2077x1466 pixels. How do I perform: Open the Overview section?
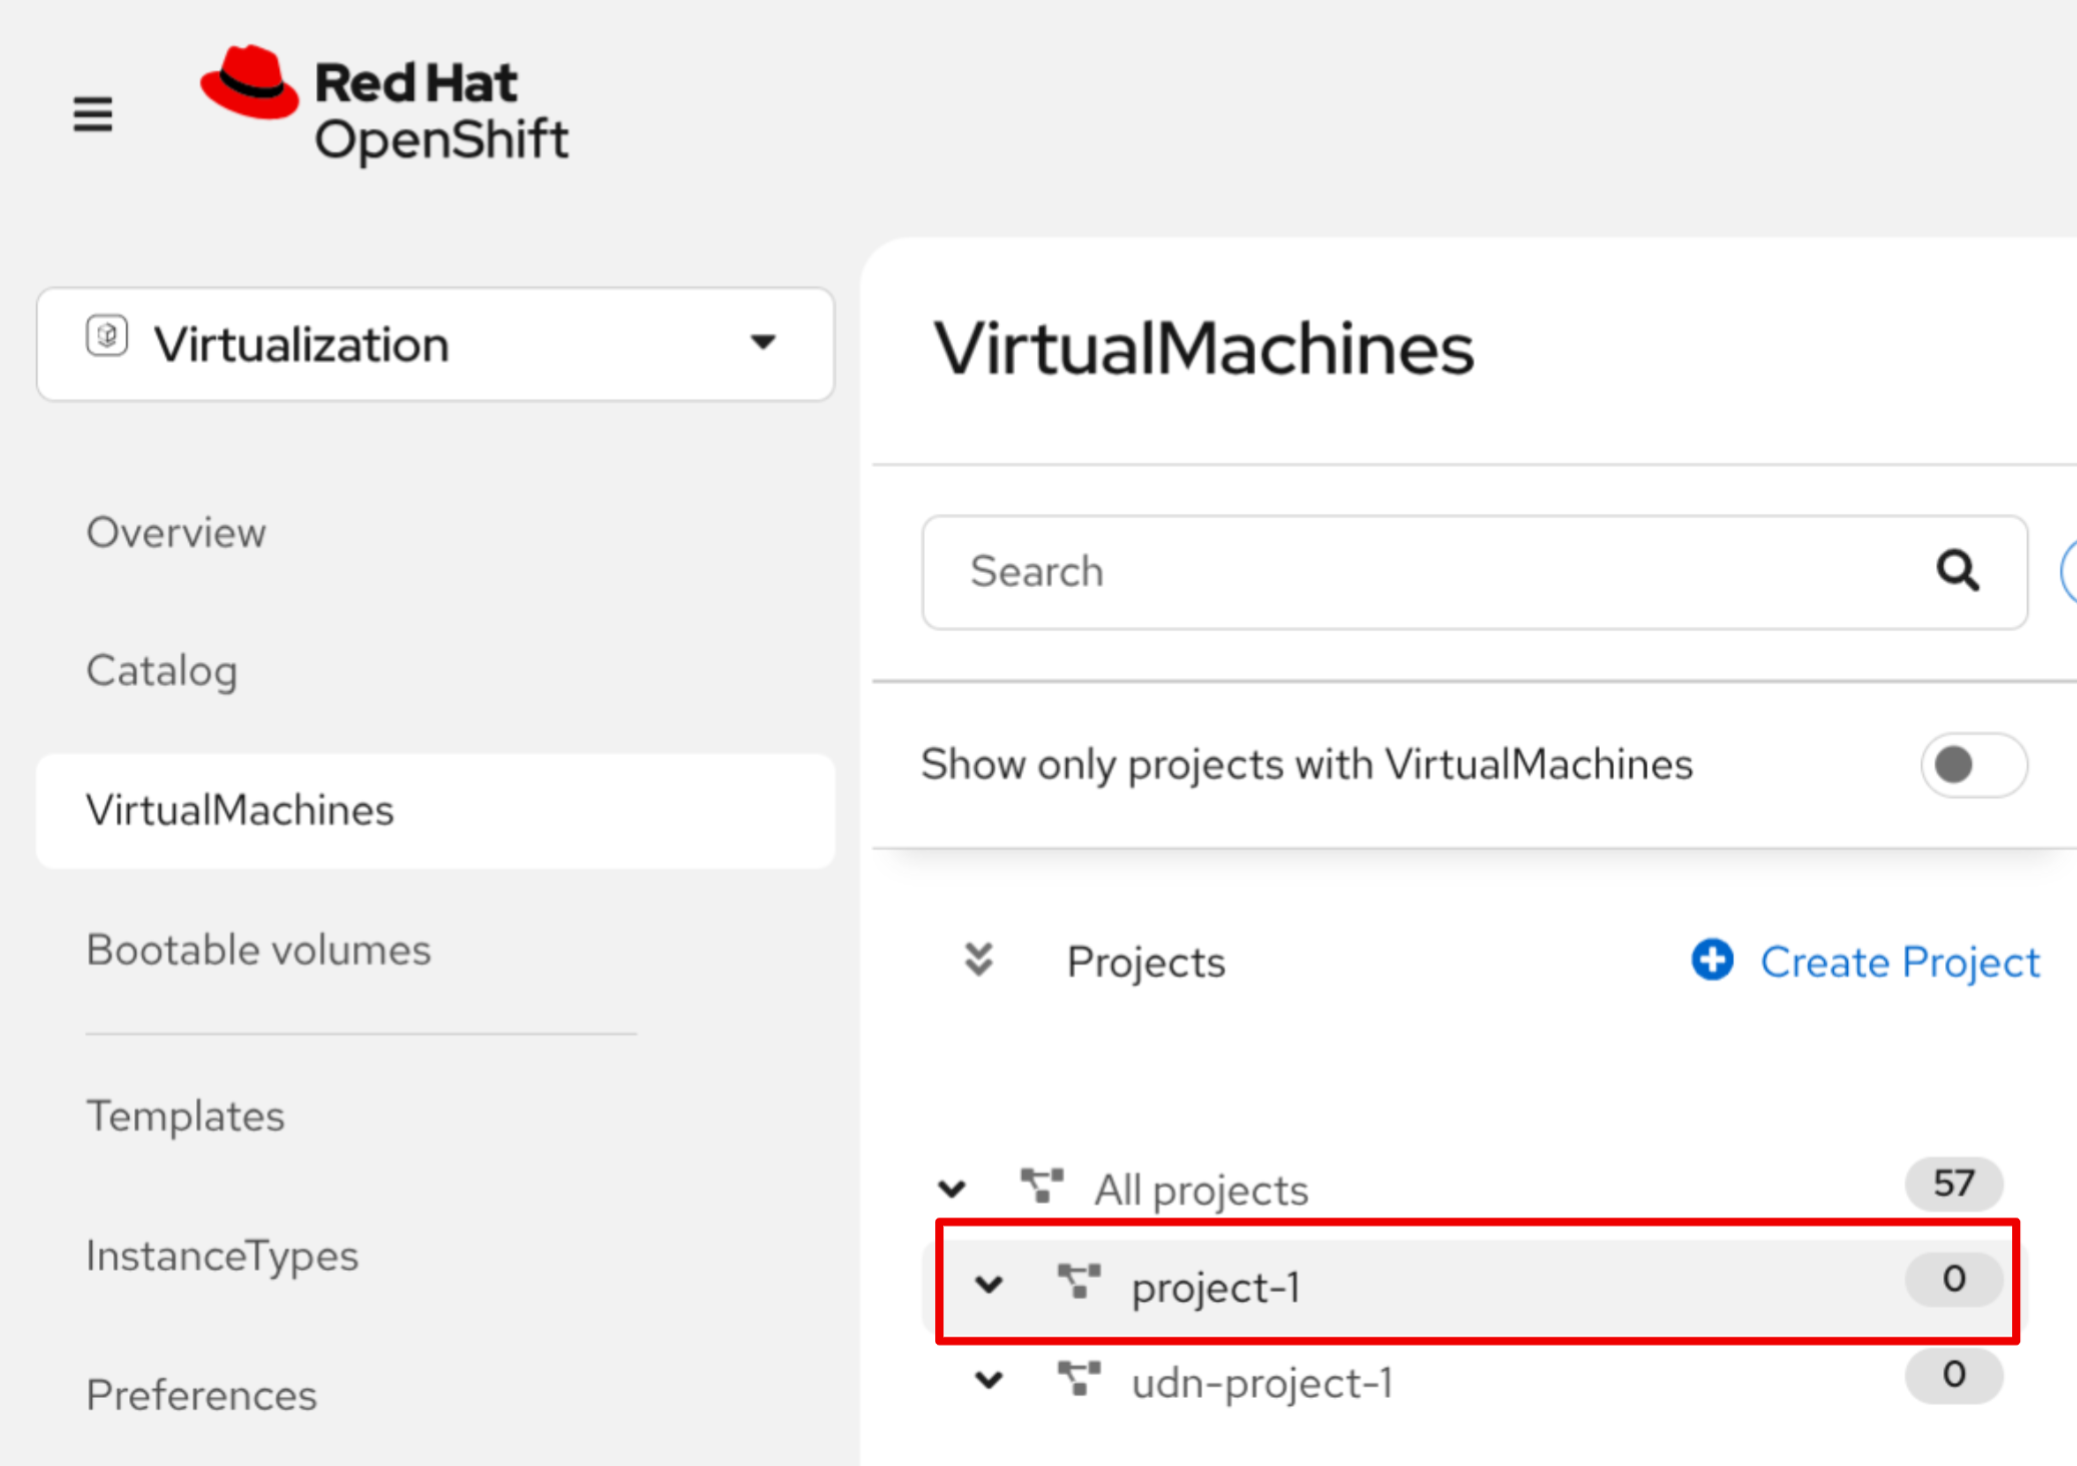[x=176, y=533]
